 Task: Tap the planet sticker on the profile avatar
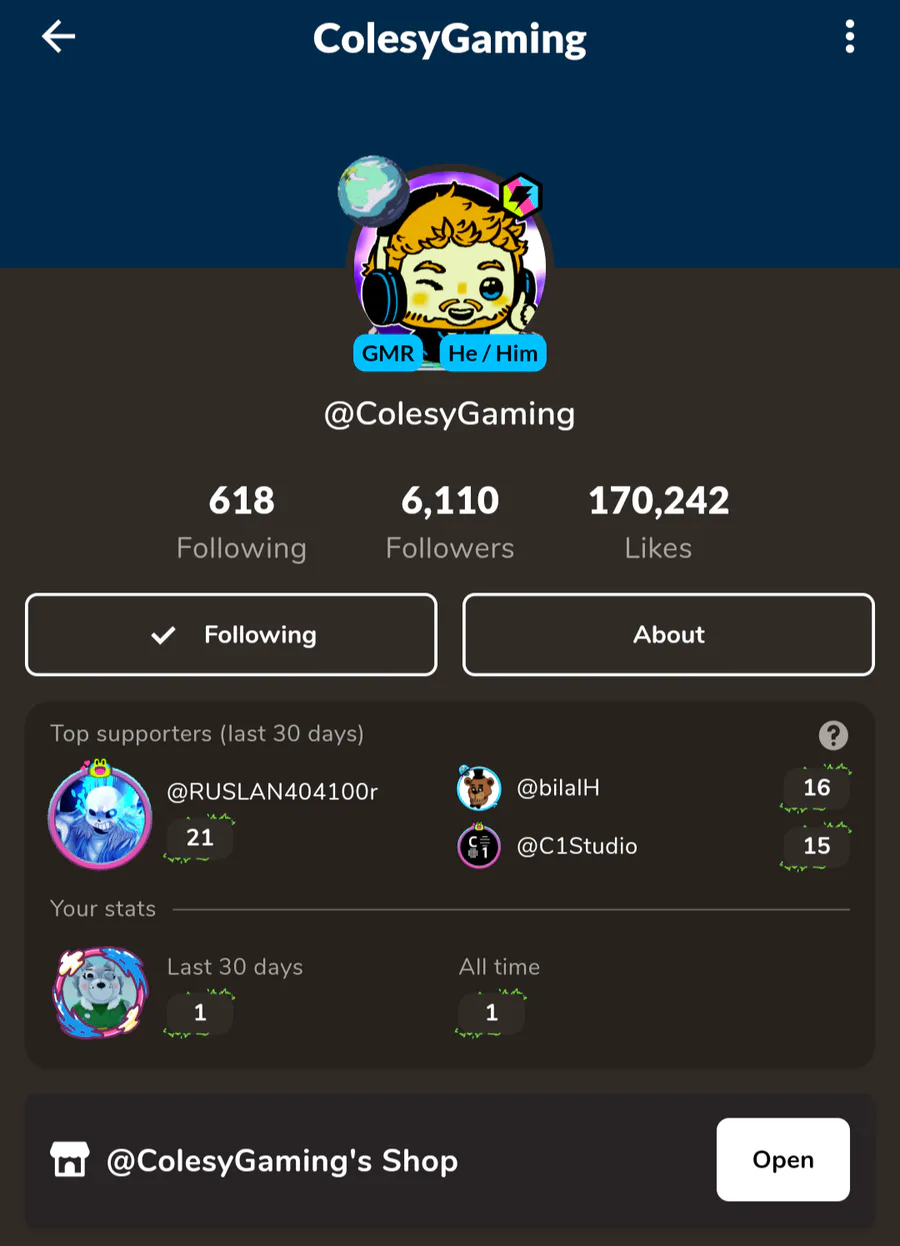coord(372,187)
